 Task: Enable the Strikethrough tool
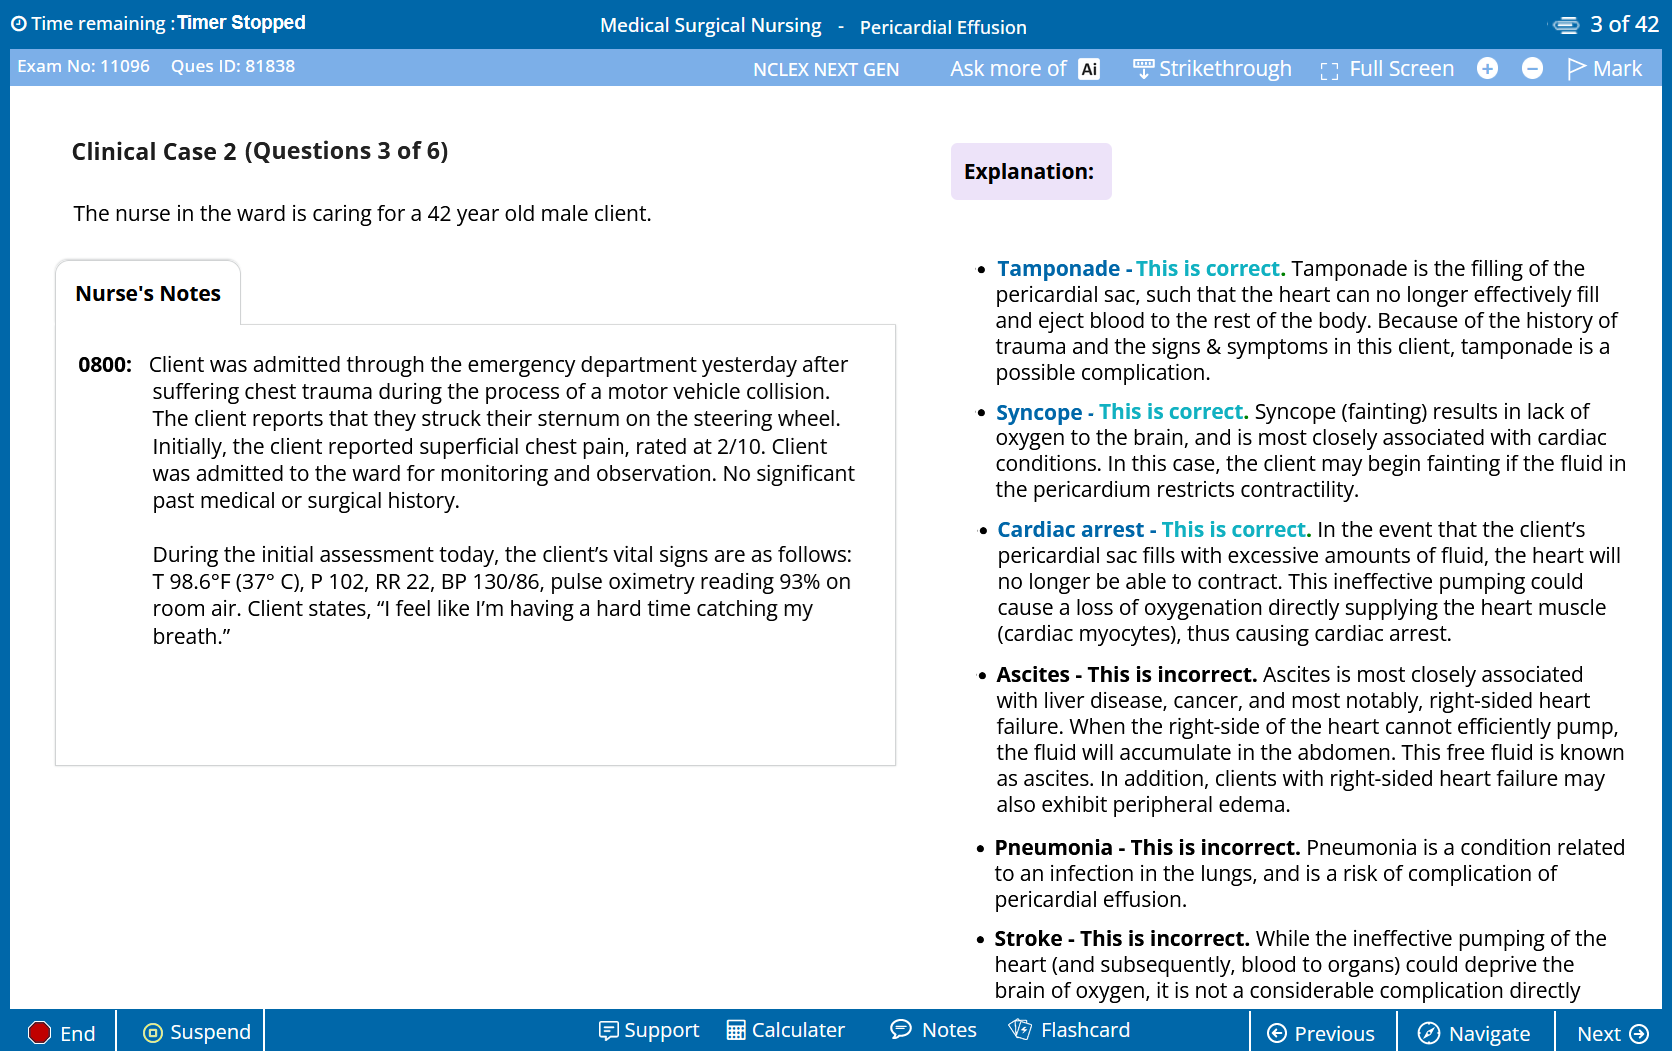[1212, 69]
